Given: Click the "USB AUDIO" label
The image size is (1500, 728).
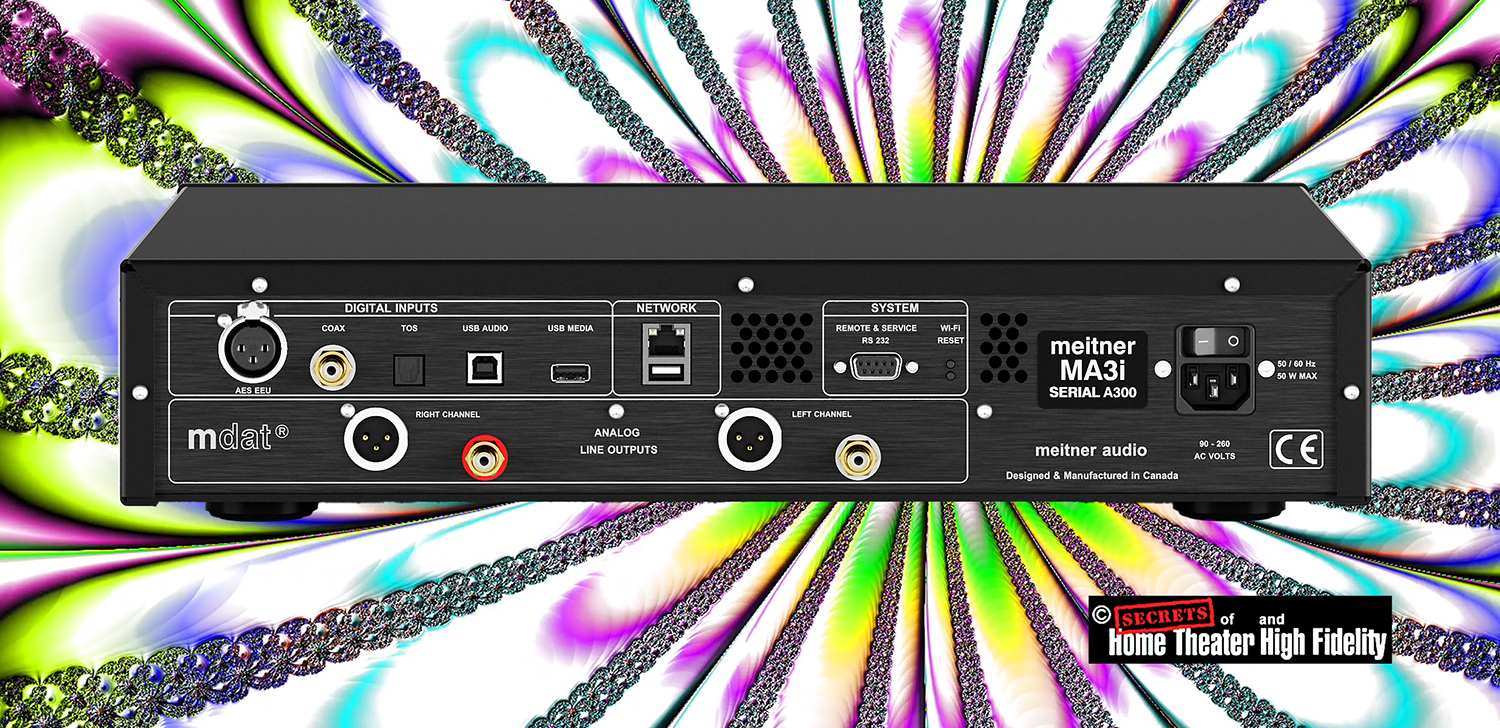Looking at the screenshot, I should (485, 328).
